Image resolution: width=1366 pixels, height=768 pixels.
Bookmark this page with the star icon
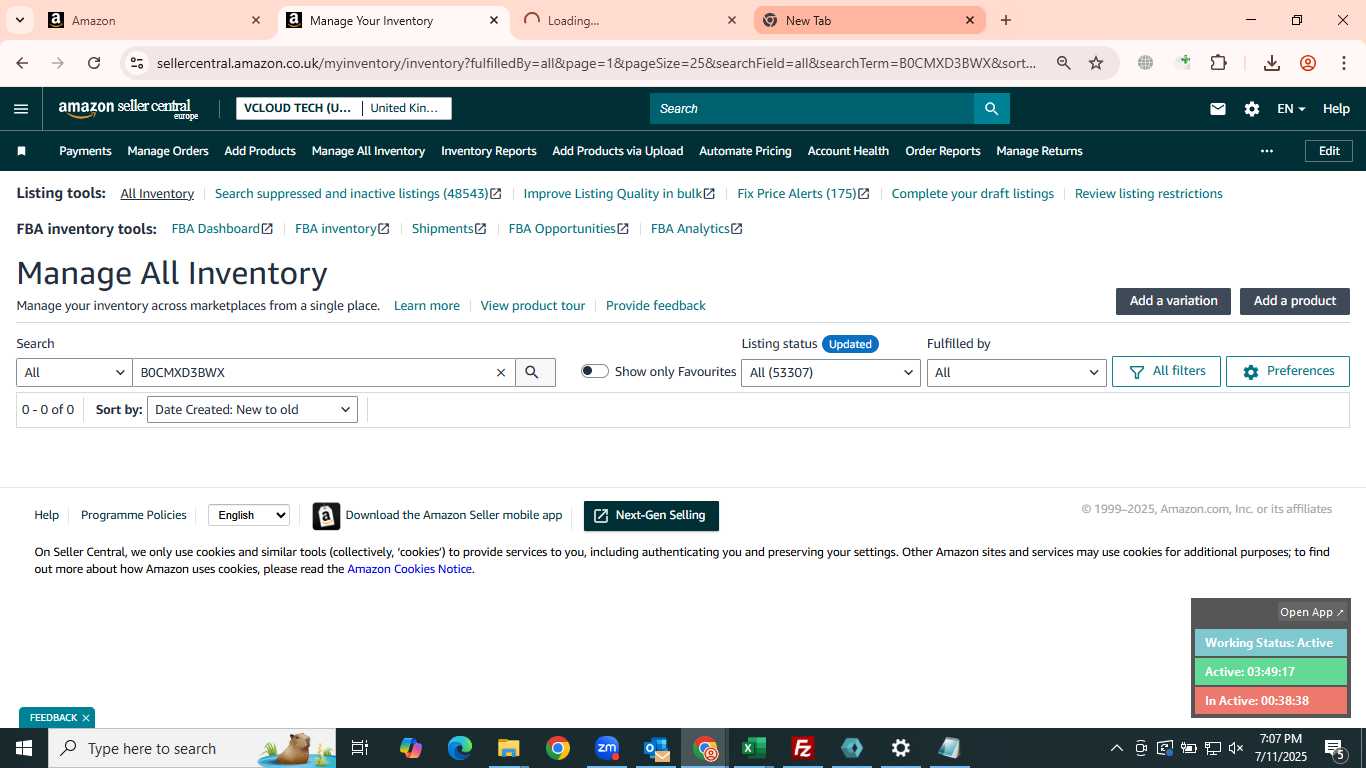[x=1096, y=63]
